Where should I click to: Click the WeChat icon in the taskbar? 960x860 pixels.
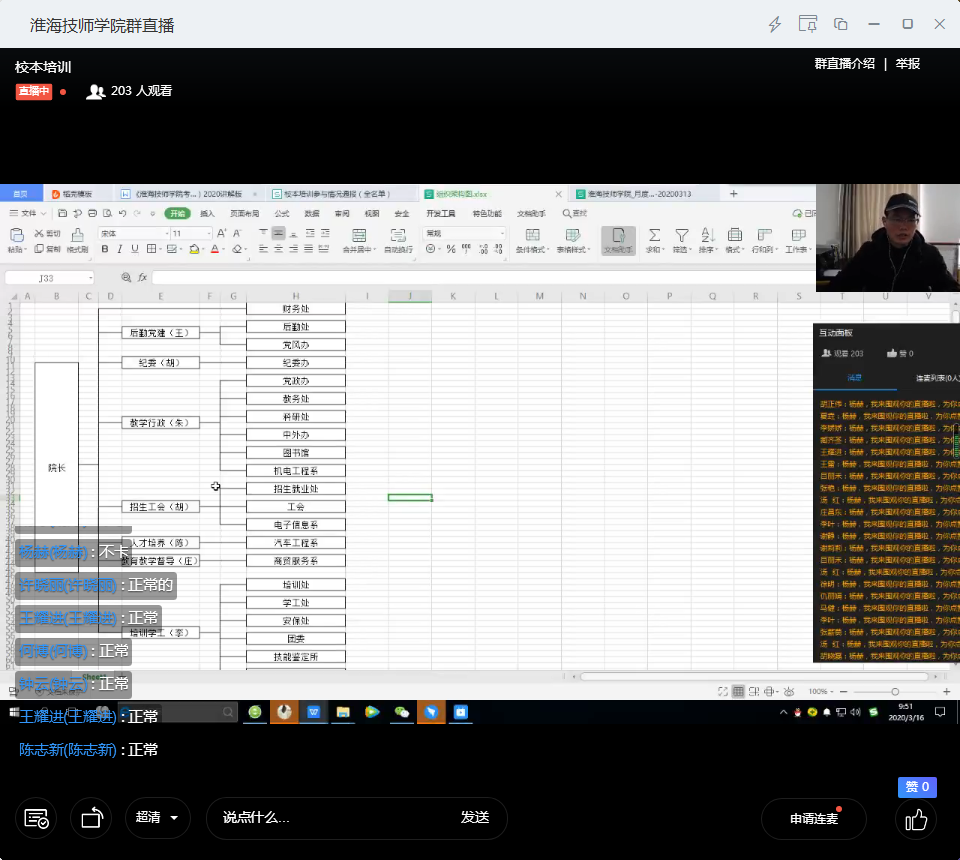402,712
